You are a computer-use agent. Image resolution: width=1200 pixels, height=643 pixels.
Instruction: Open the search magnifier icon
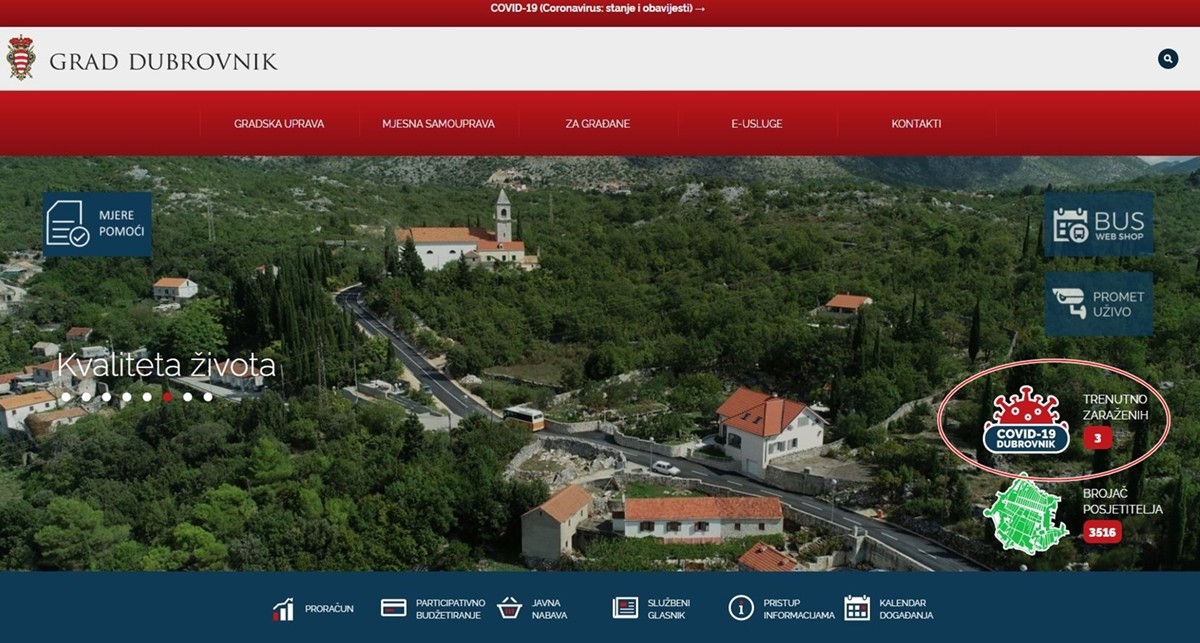(1168, 59)
